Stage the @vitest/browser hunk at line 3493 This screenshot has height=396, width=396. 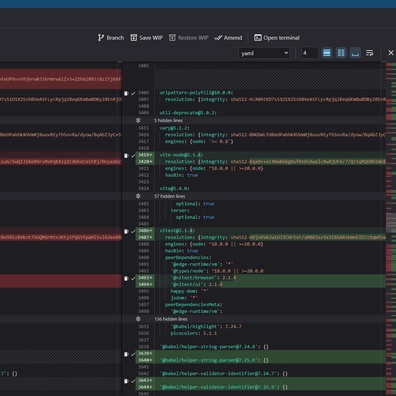click(x=133, y=278)
